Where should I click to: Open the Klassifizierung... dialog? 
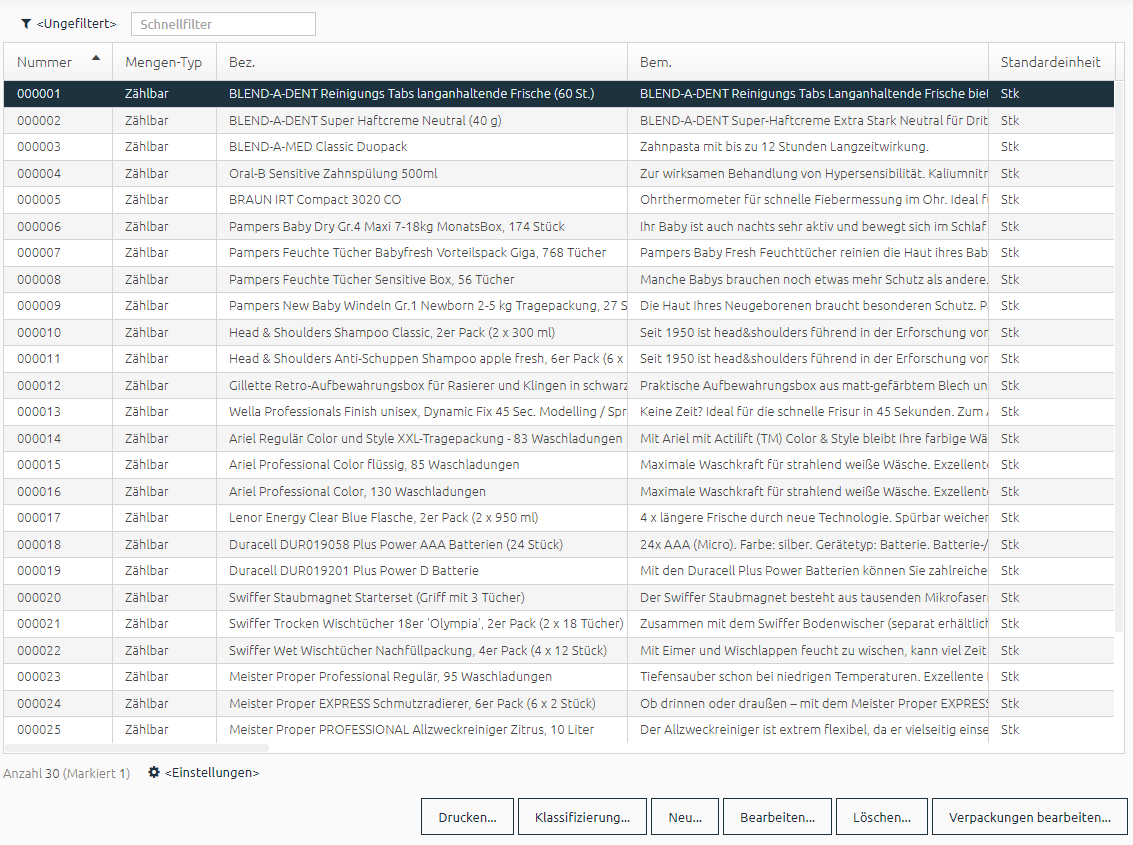click(582, 817)
